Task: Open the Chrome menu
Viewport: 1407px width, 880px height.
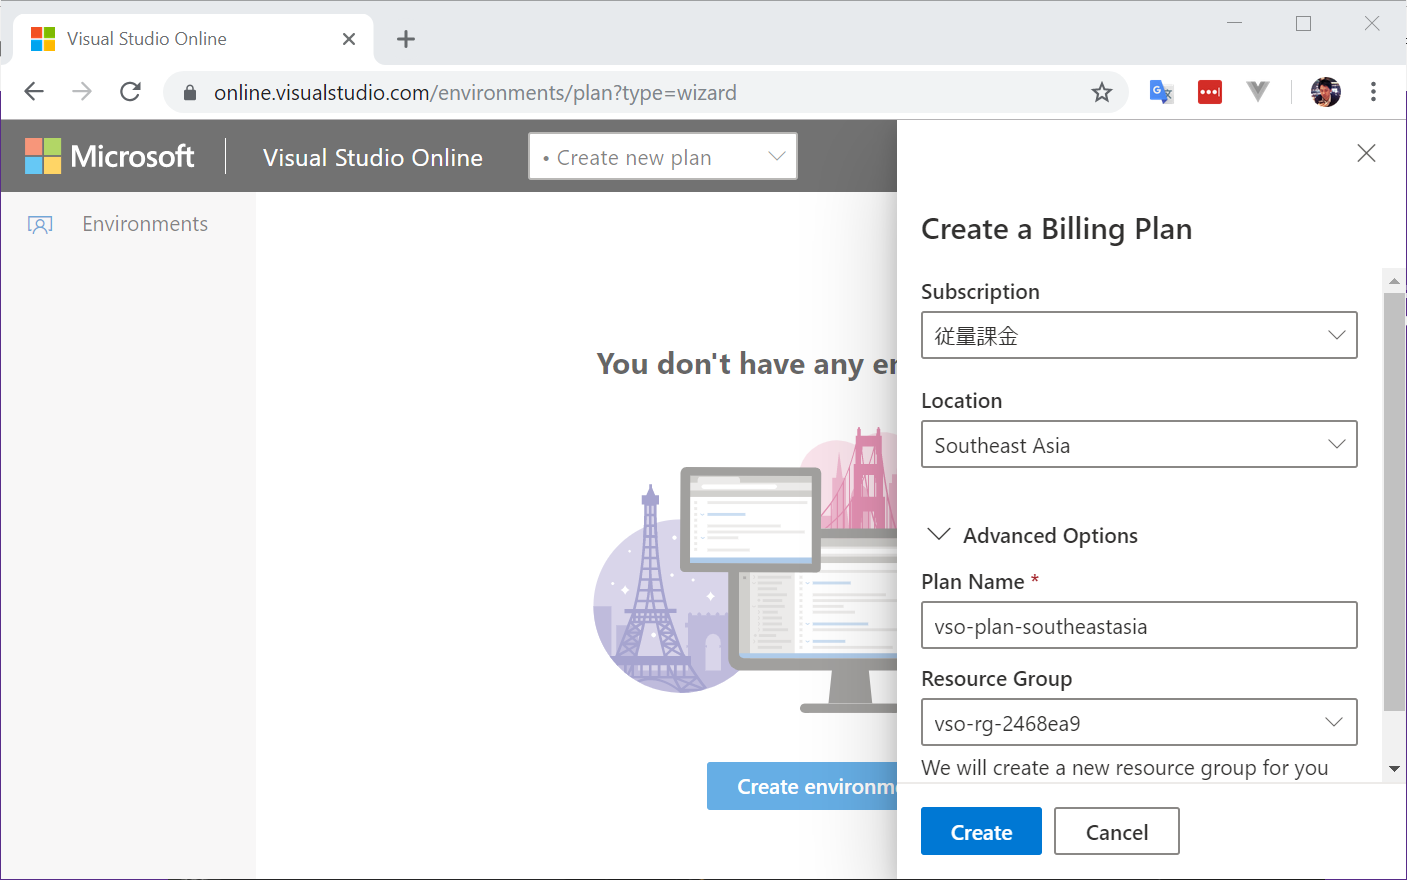Action: click(x=1373, y=91)
